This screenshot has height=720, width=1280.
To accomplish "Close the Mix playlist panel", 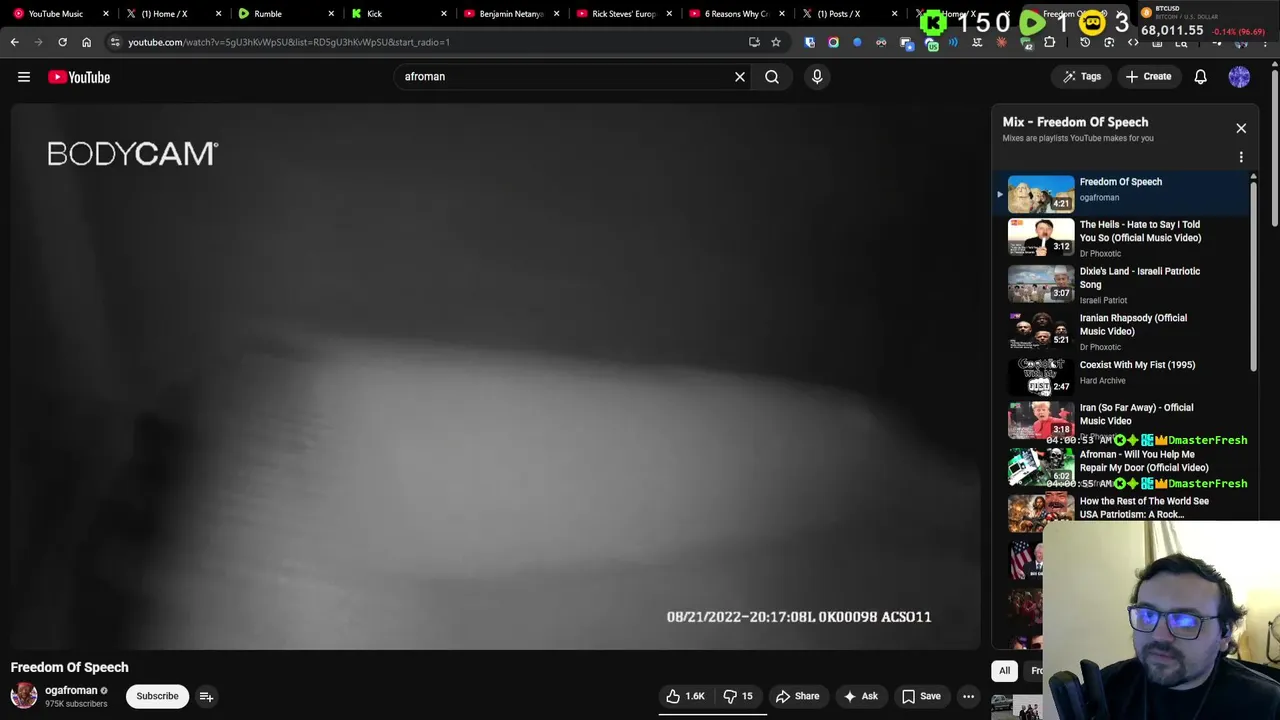I will click(x=1241, y=128).
